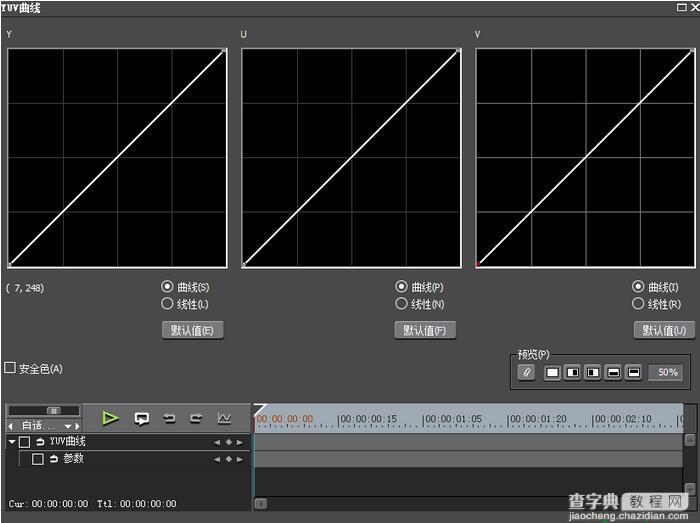Click the Ttl: 00:00:00:00 timecode
The image size is (700, 523).
click(137, 504)
